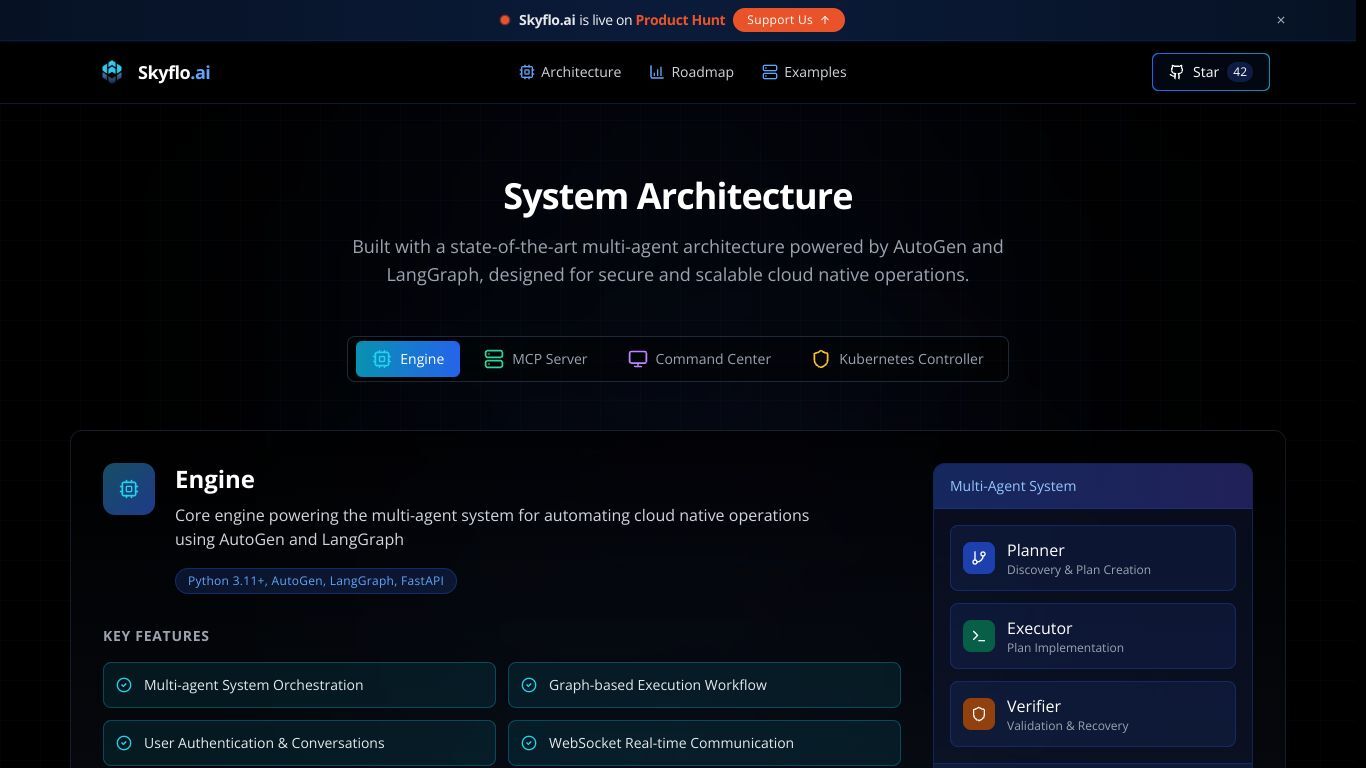Switch to the Kubernetes Controller tab
Screen dimensions: 1366x768
click(898, 359)
